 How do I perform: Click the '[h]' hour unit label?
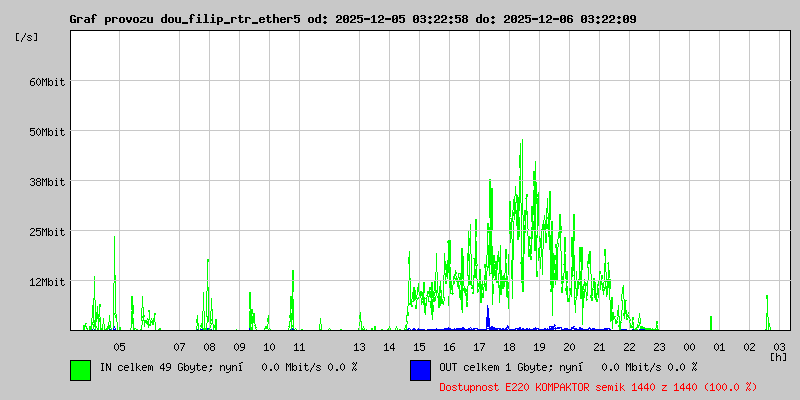click(x=779, y=357)
